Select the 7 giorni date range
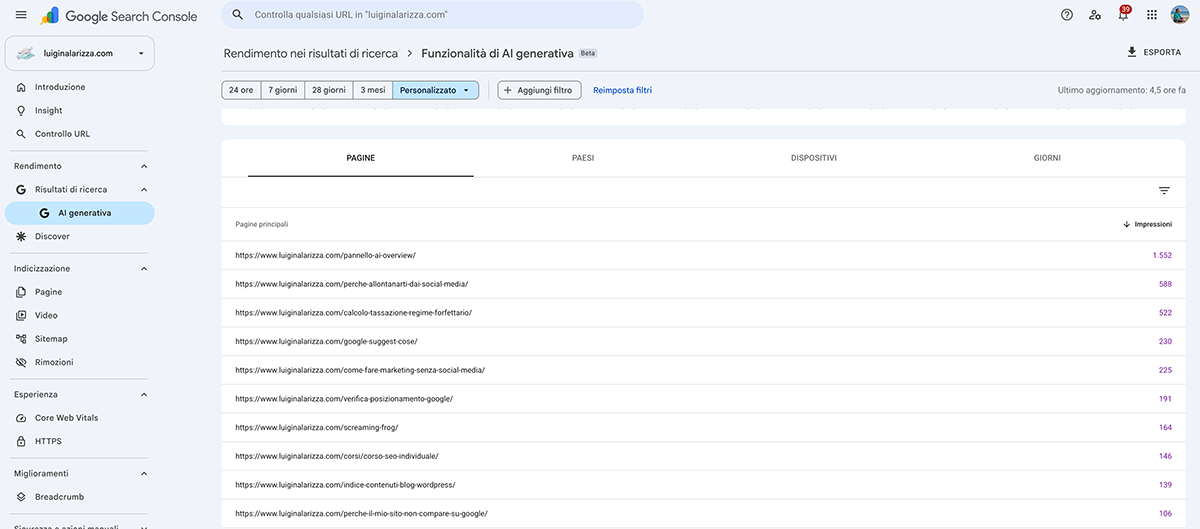Screen dimensions: 1200x529 pos(283,90)
